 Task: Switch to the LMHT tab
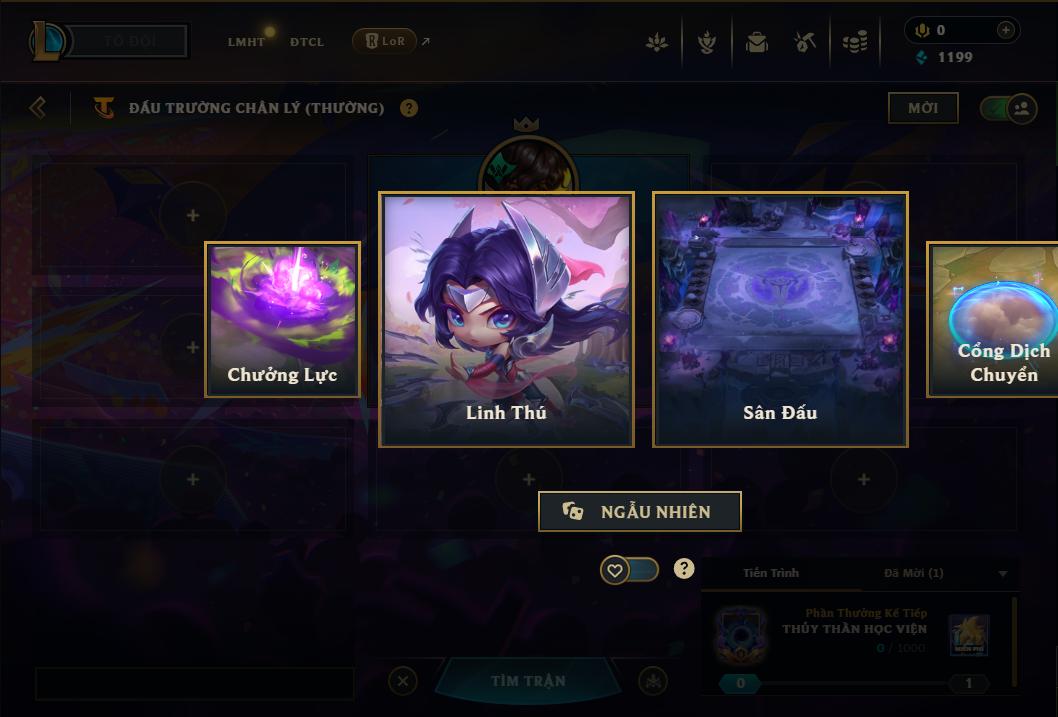(x=246, y=42)
